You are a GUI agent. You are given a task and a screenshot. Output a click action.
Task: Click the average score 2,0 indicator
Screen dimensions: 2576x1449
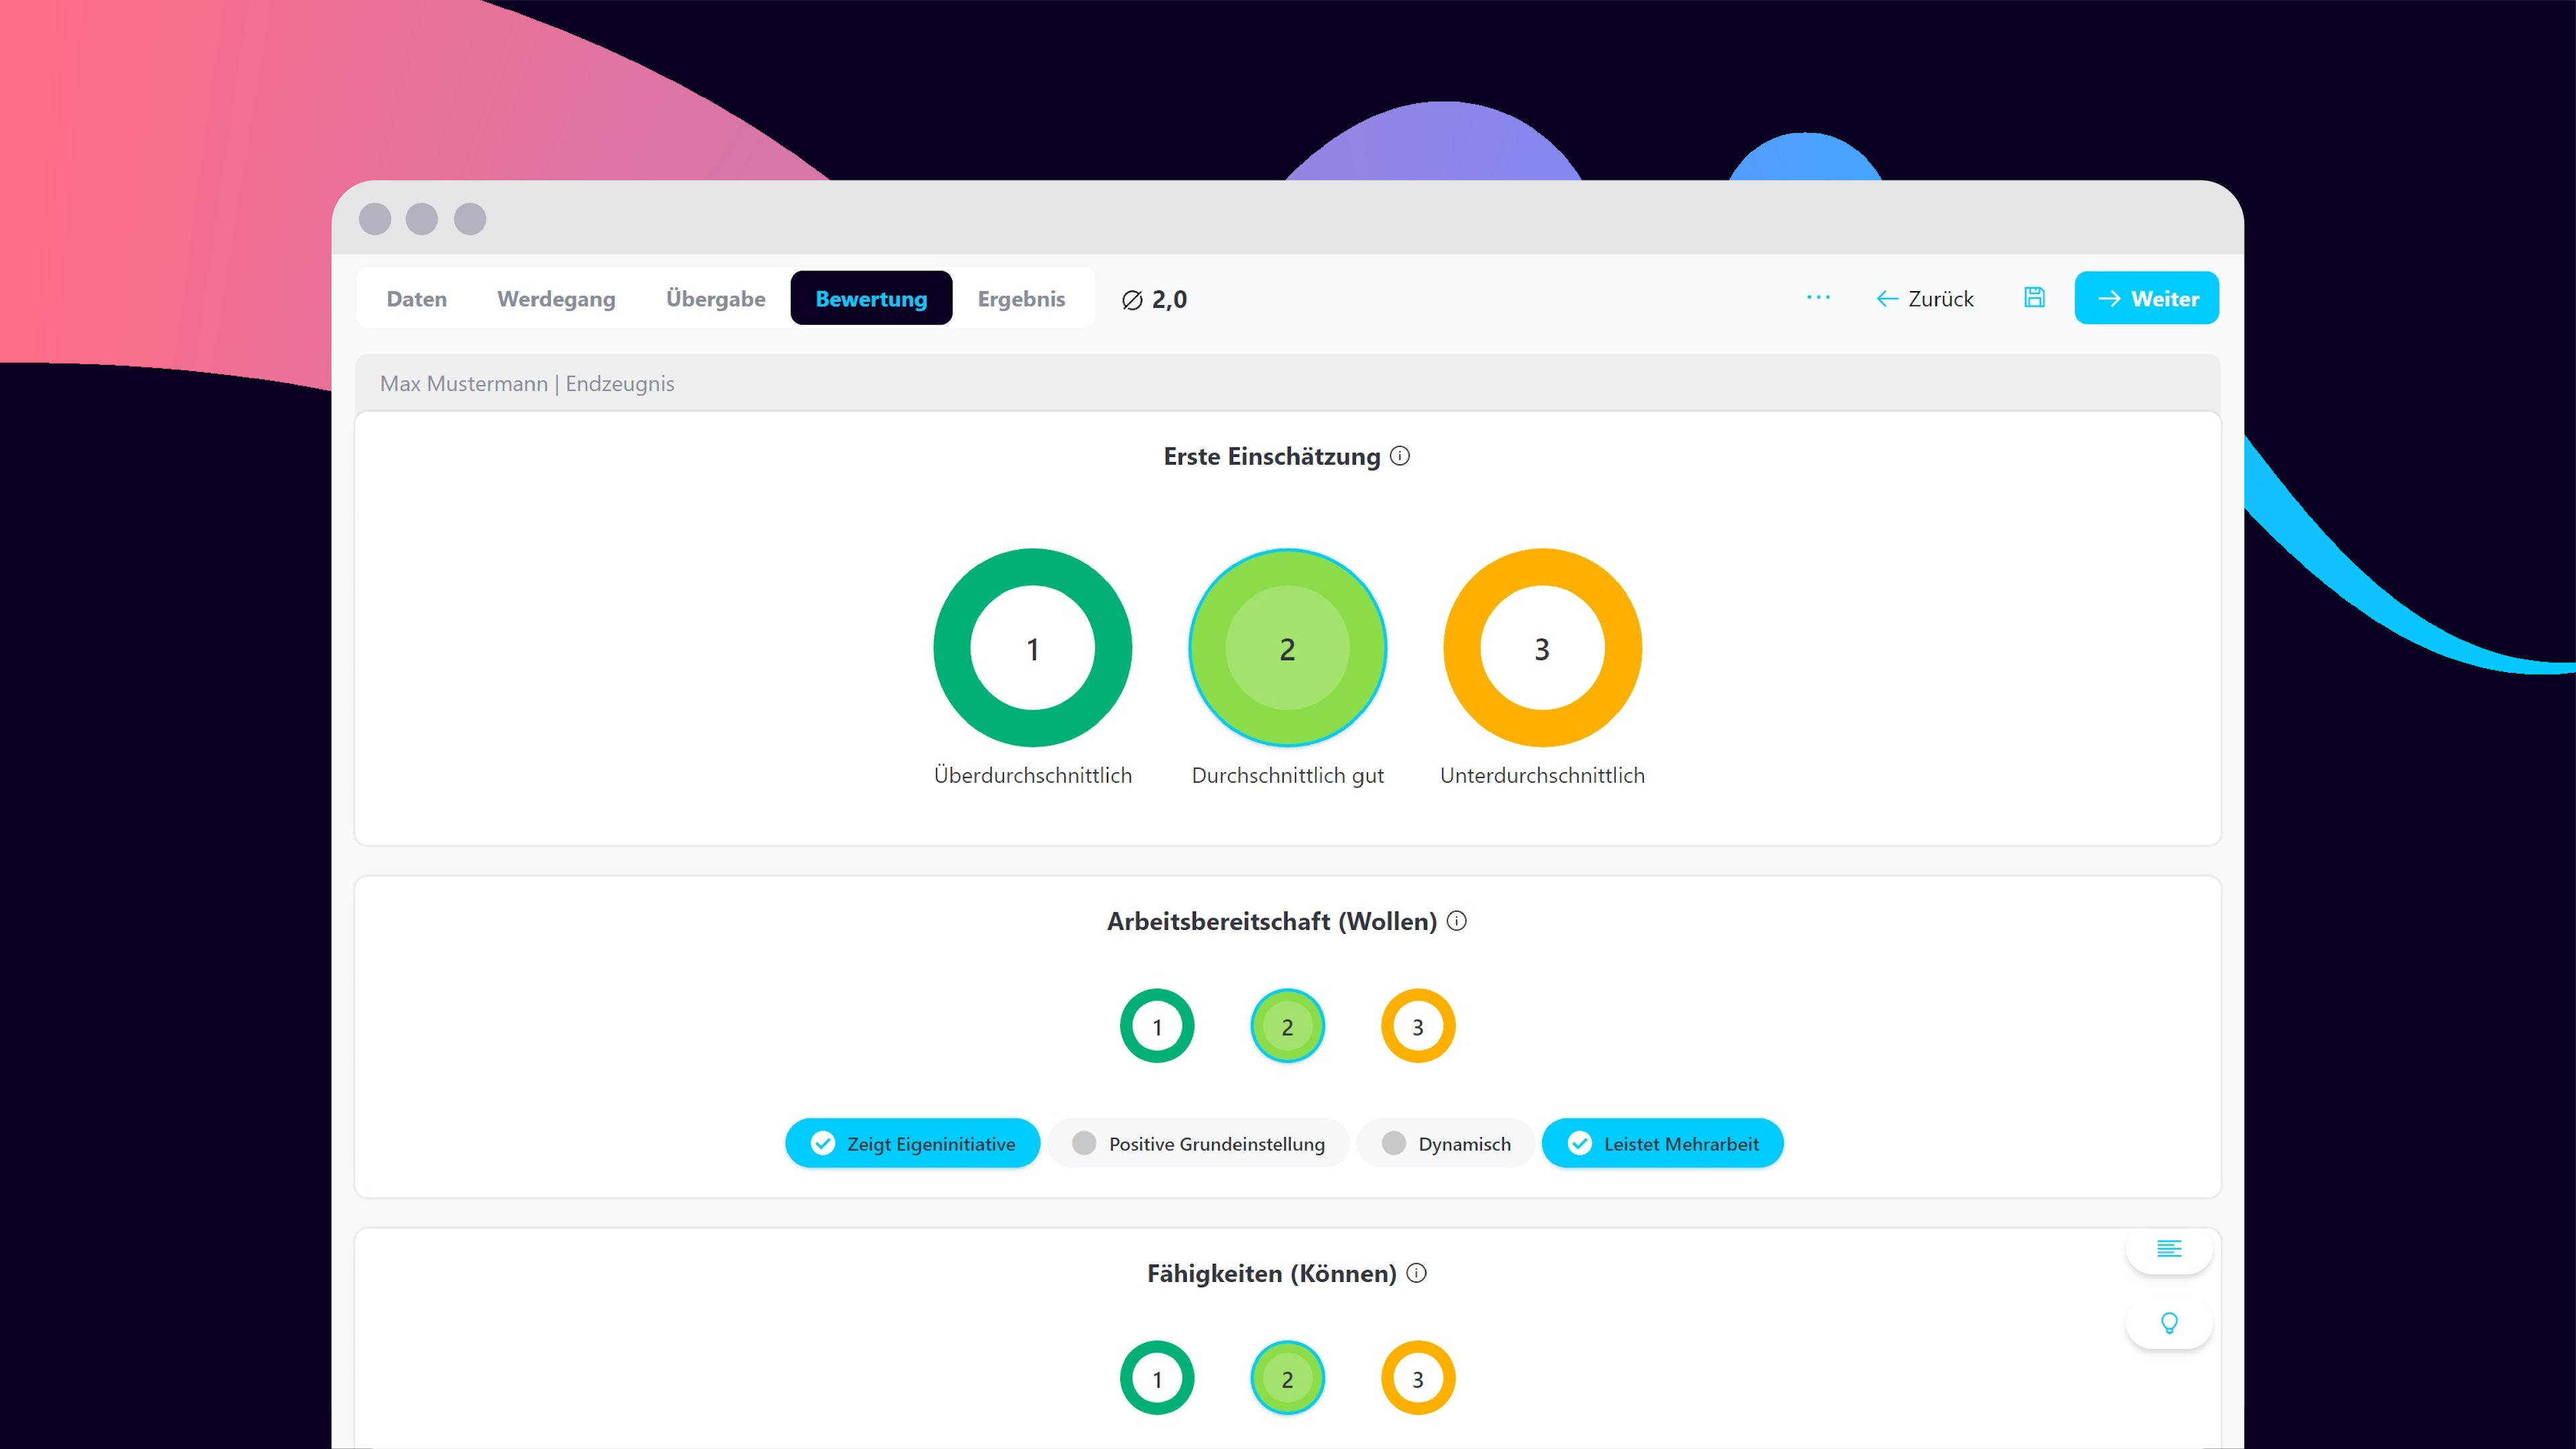[1154, 299]
